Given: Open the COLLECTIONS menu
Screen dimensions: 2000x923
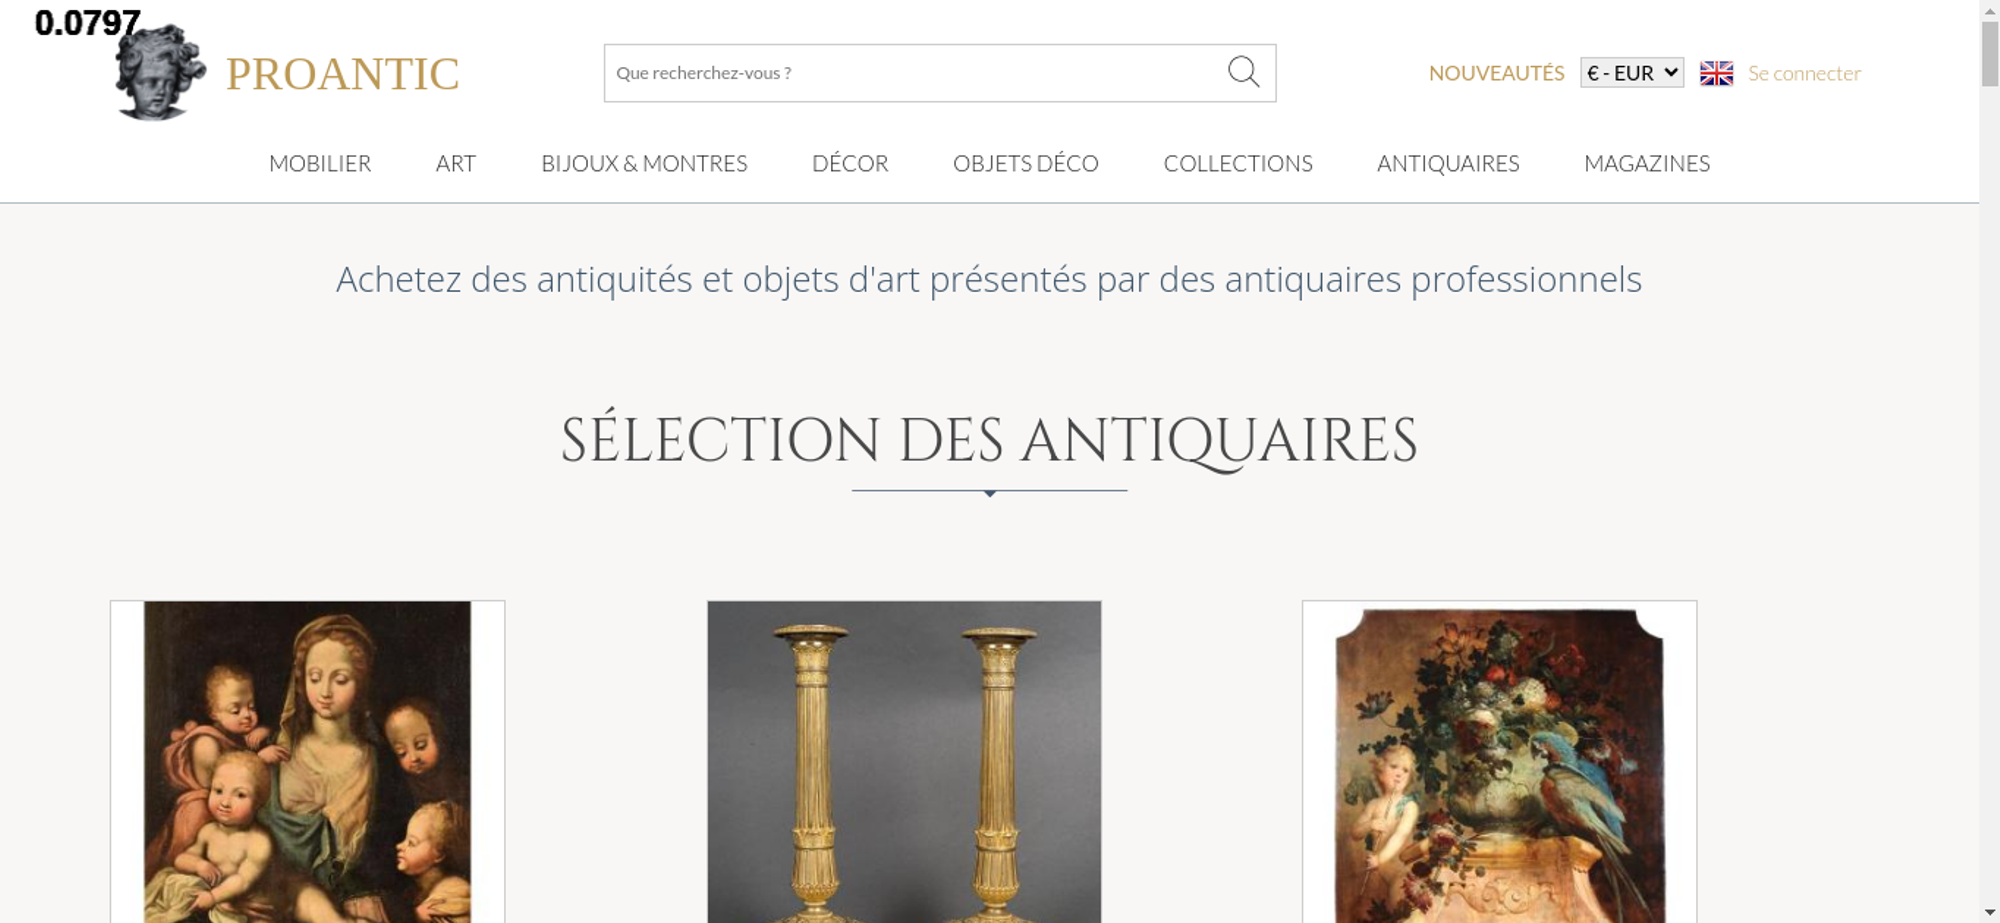Looking at the screenshot, I should [1238, 163].
